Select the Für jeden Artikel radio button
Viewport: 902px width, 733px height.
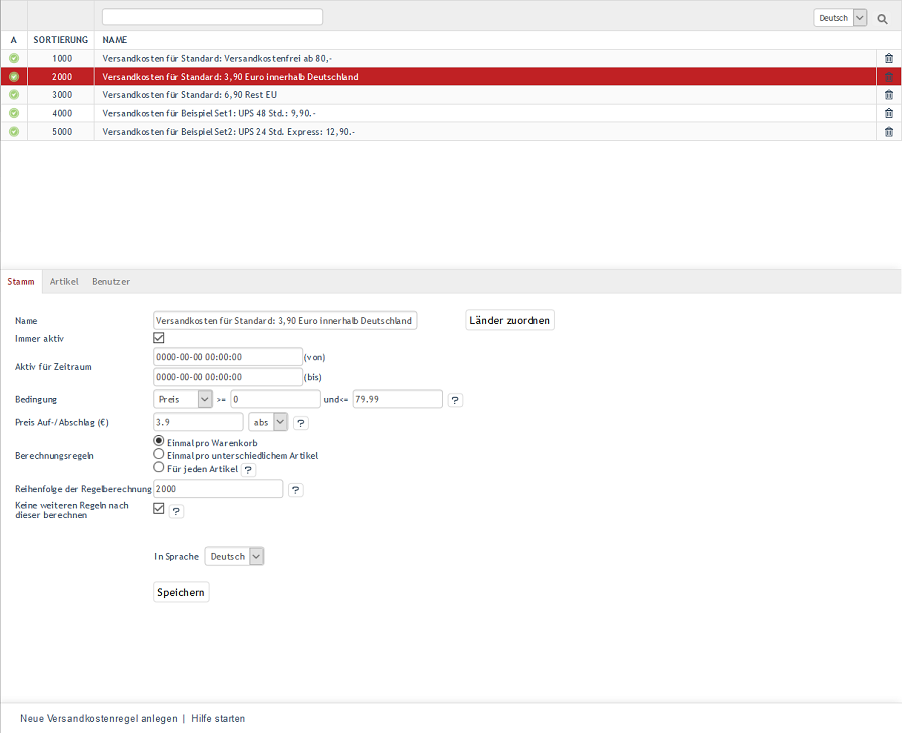coord(158,467)
